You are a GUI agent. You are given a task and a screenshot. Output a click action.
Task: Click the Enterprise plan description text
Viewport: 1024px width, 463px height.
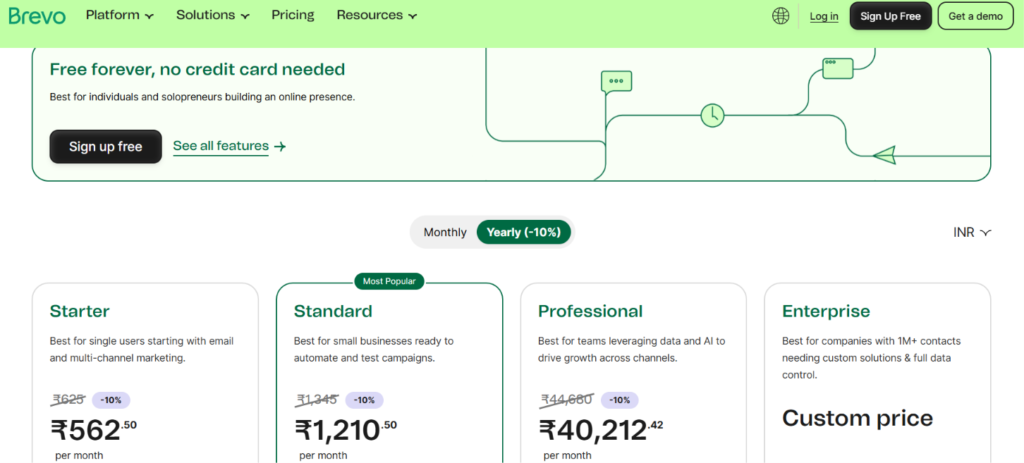tap(871, 358)
